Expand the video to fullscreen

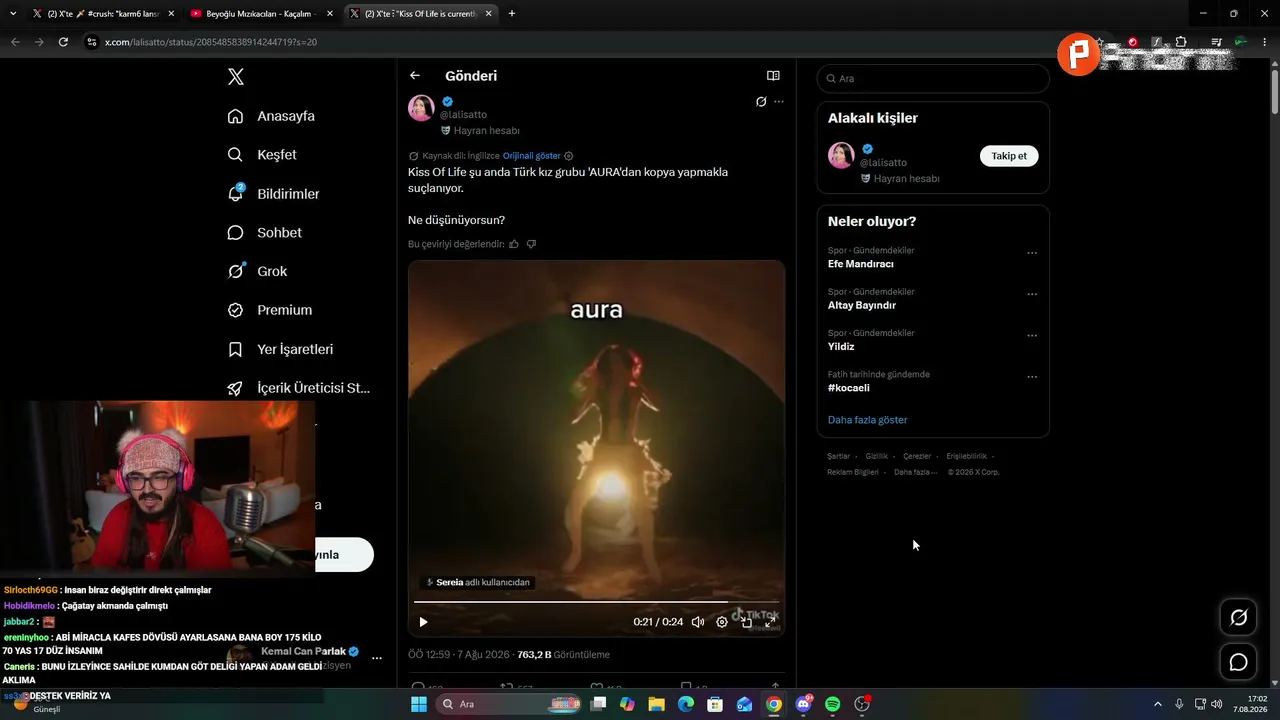tap(770, 622)
